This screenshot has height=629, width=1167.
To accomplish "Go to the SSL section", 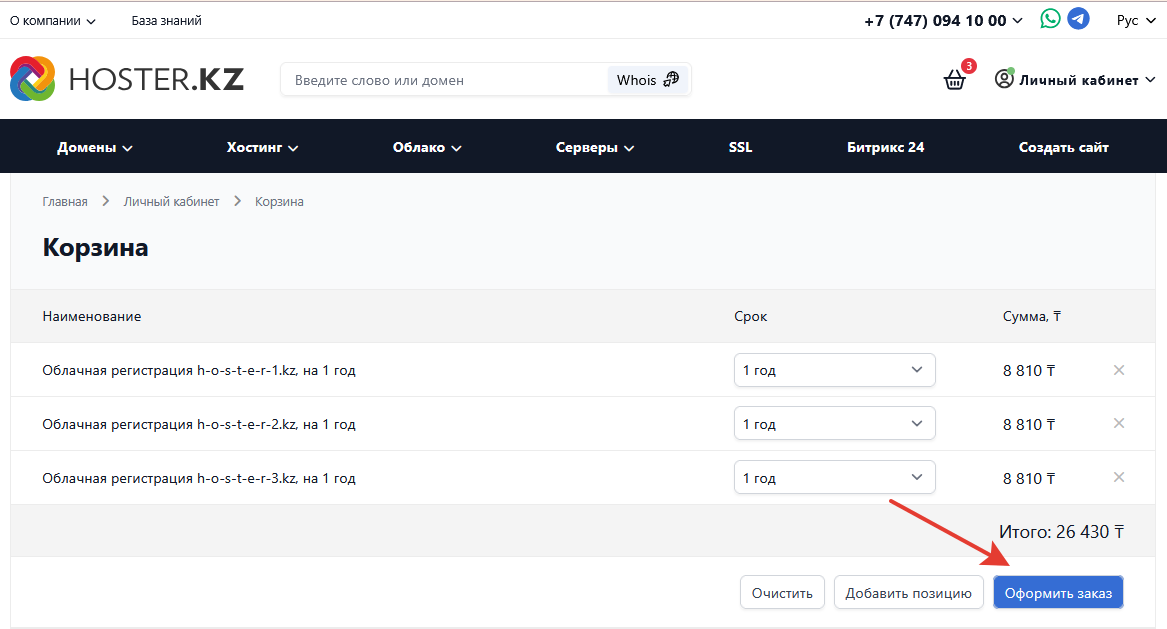I will [740, 147].
